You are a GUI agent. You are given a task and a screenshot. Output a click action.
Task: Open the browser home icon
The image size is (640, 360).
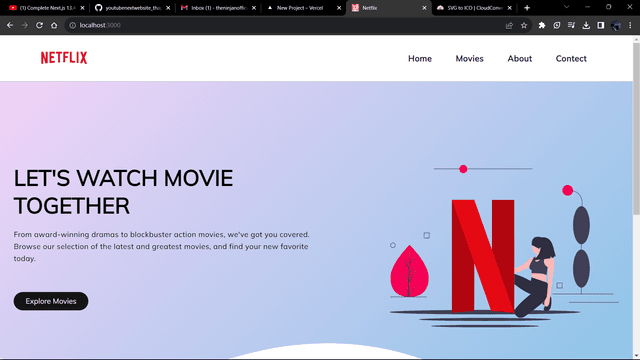[54, 25]
